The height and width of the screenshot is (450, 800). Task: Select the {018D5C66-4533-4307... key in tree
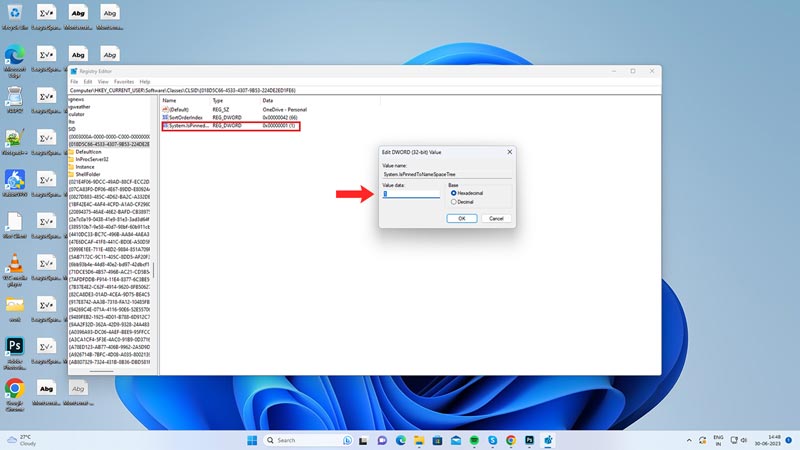pos(109,144)
